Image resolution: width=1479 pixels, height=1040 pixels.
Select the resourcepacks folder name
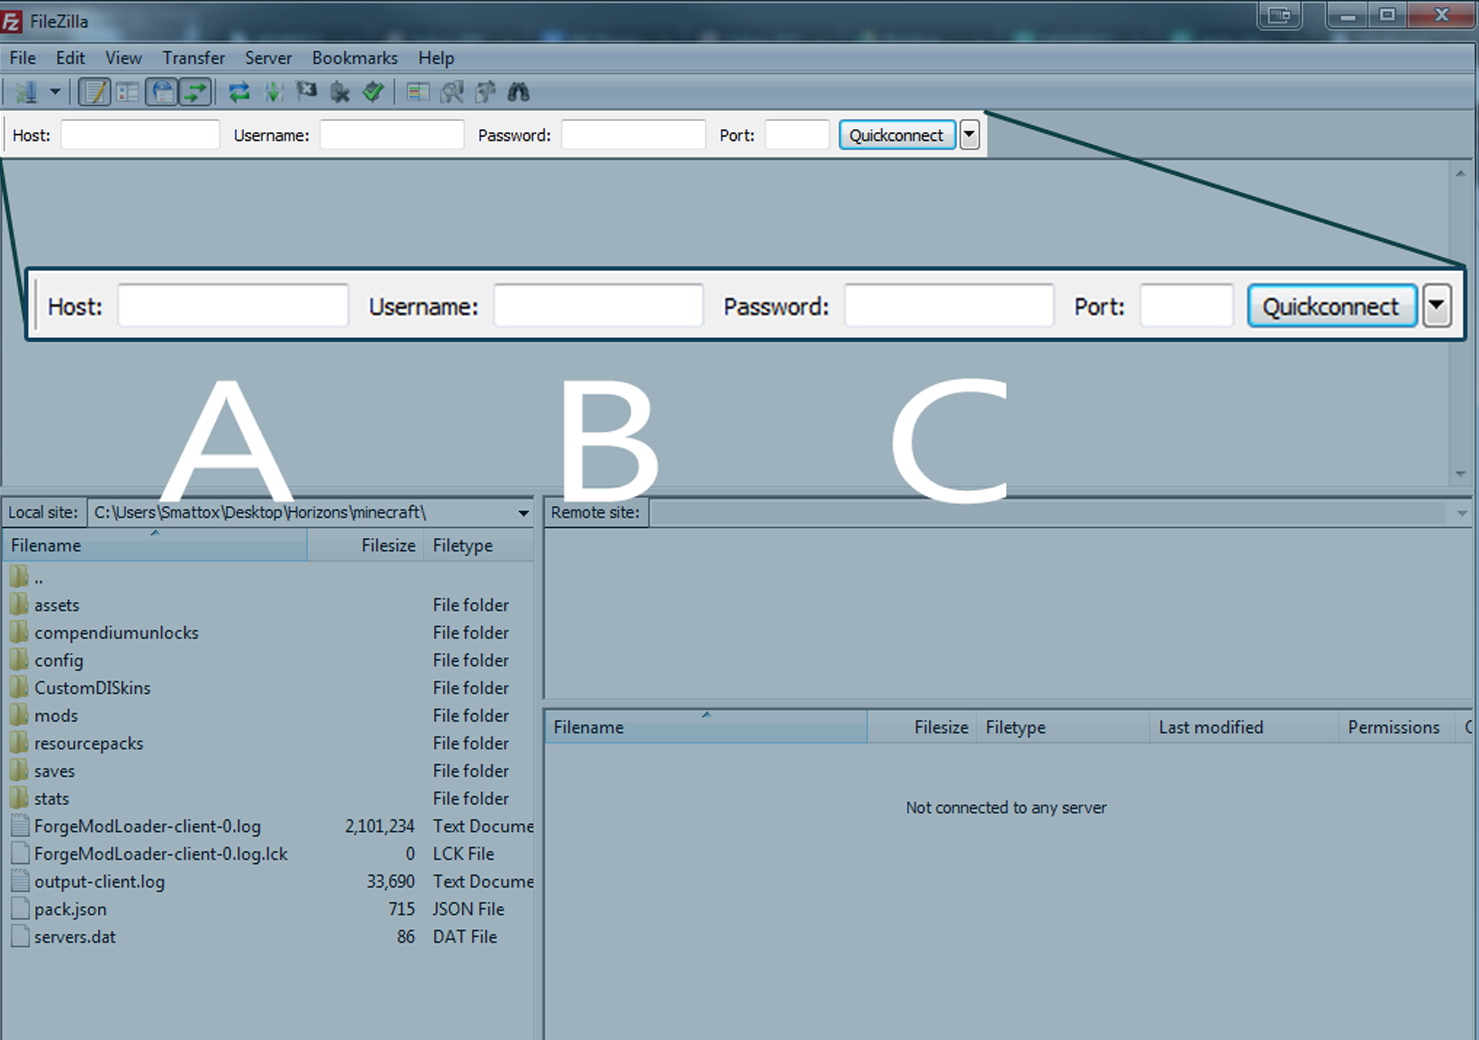point(89,744)
